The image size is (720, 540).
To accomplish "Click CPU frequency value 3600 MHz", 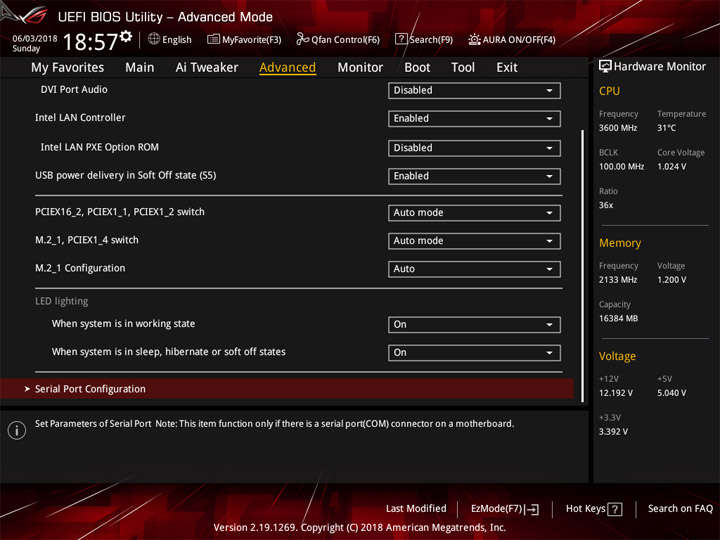I will point(618,128).
